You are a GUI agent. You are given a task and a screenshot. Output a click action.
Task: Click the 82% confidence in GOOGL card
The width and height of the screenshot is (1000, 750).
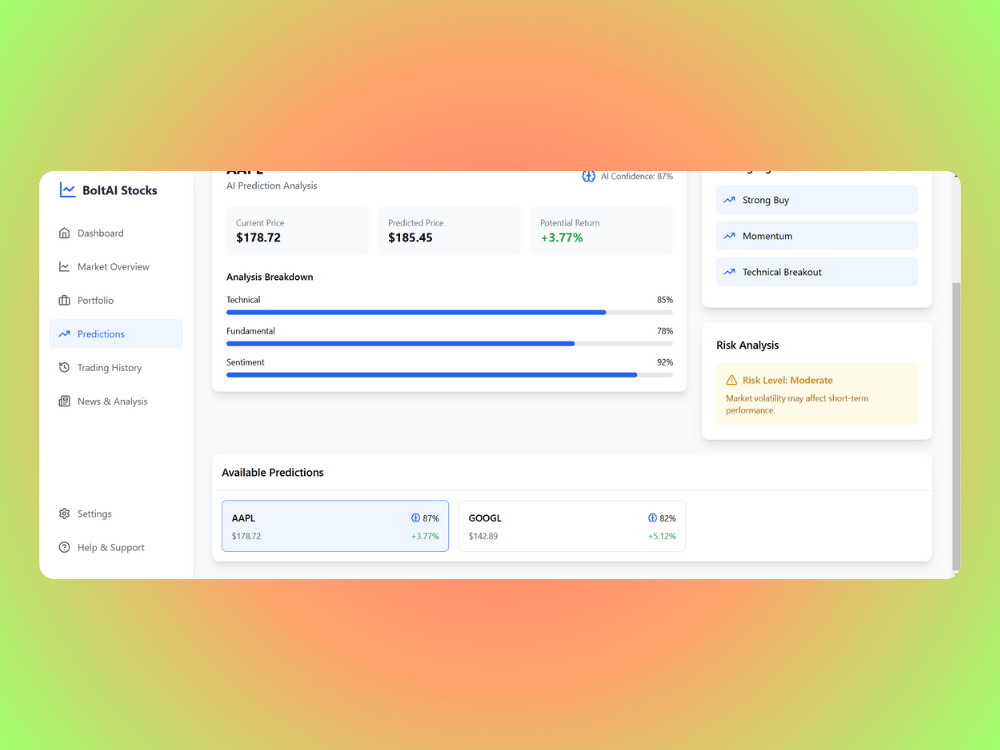pos(668,518)
